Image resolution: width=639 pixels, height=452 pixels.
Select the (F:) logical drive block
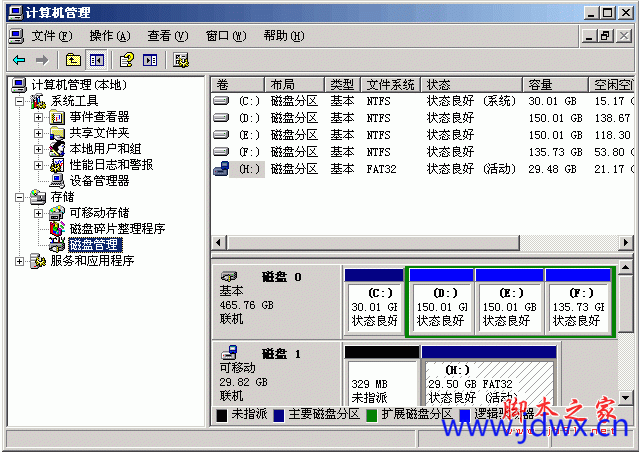(578, 302)
